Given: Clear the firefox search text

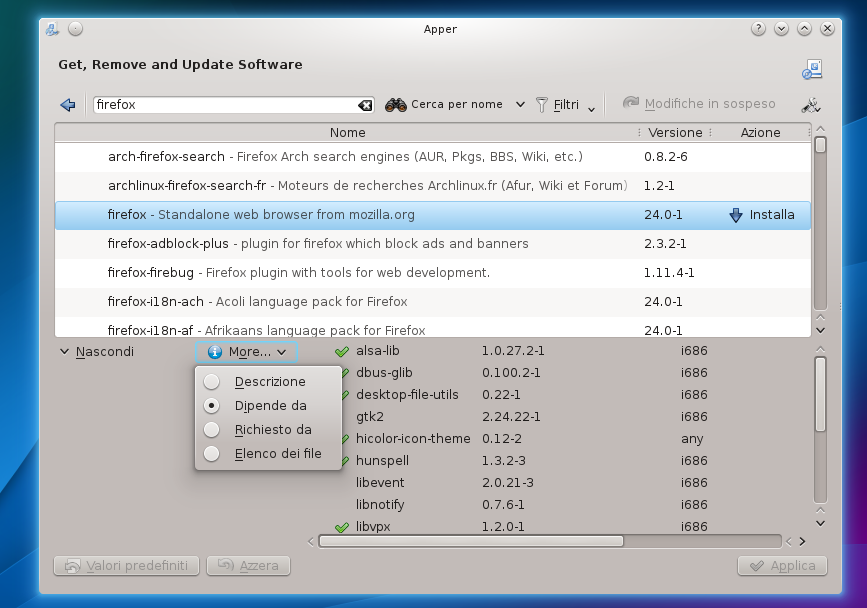Looking at the screenshot, I should (365, 105).
